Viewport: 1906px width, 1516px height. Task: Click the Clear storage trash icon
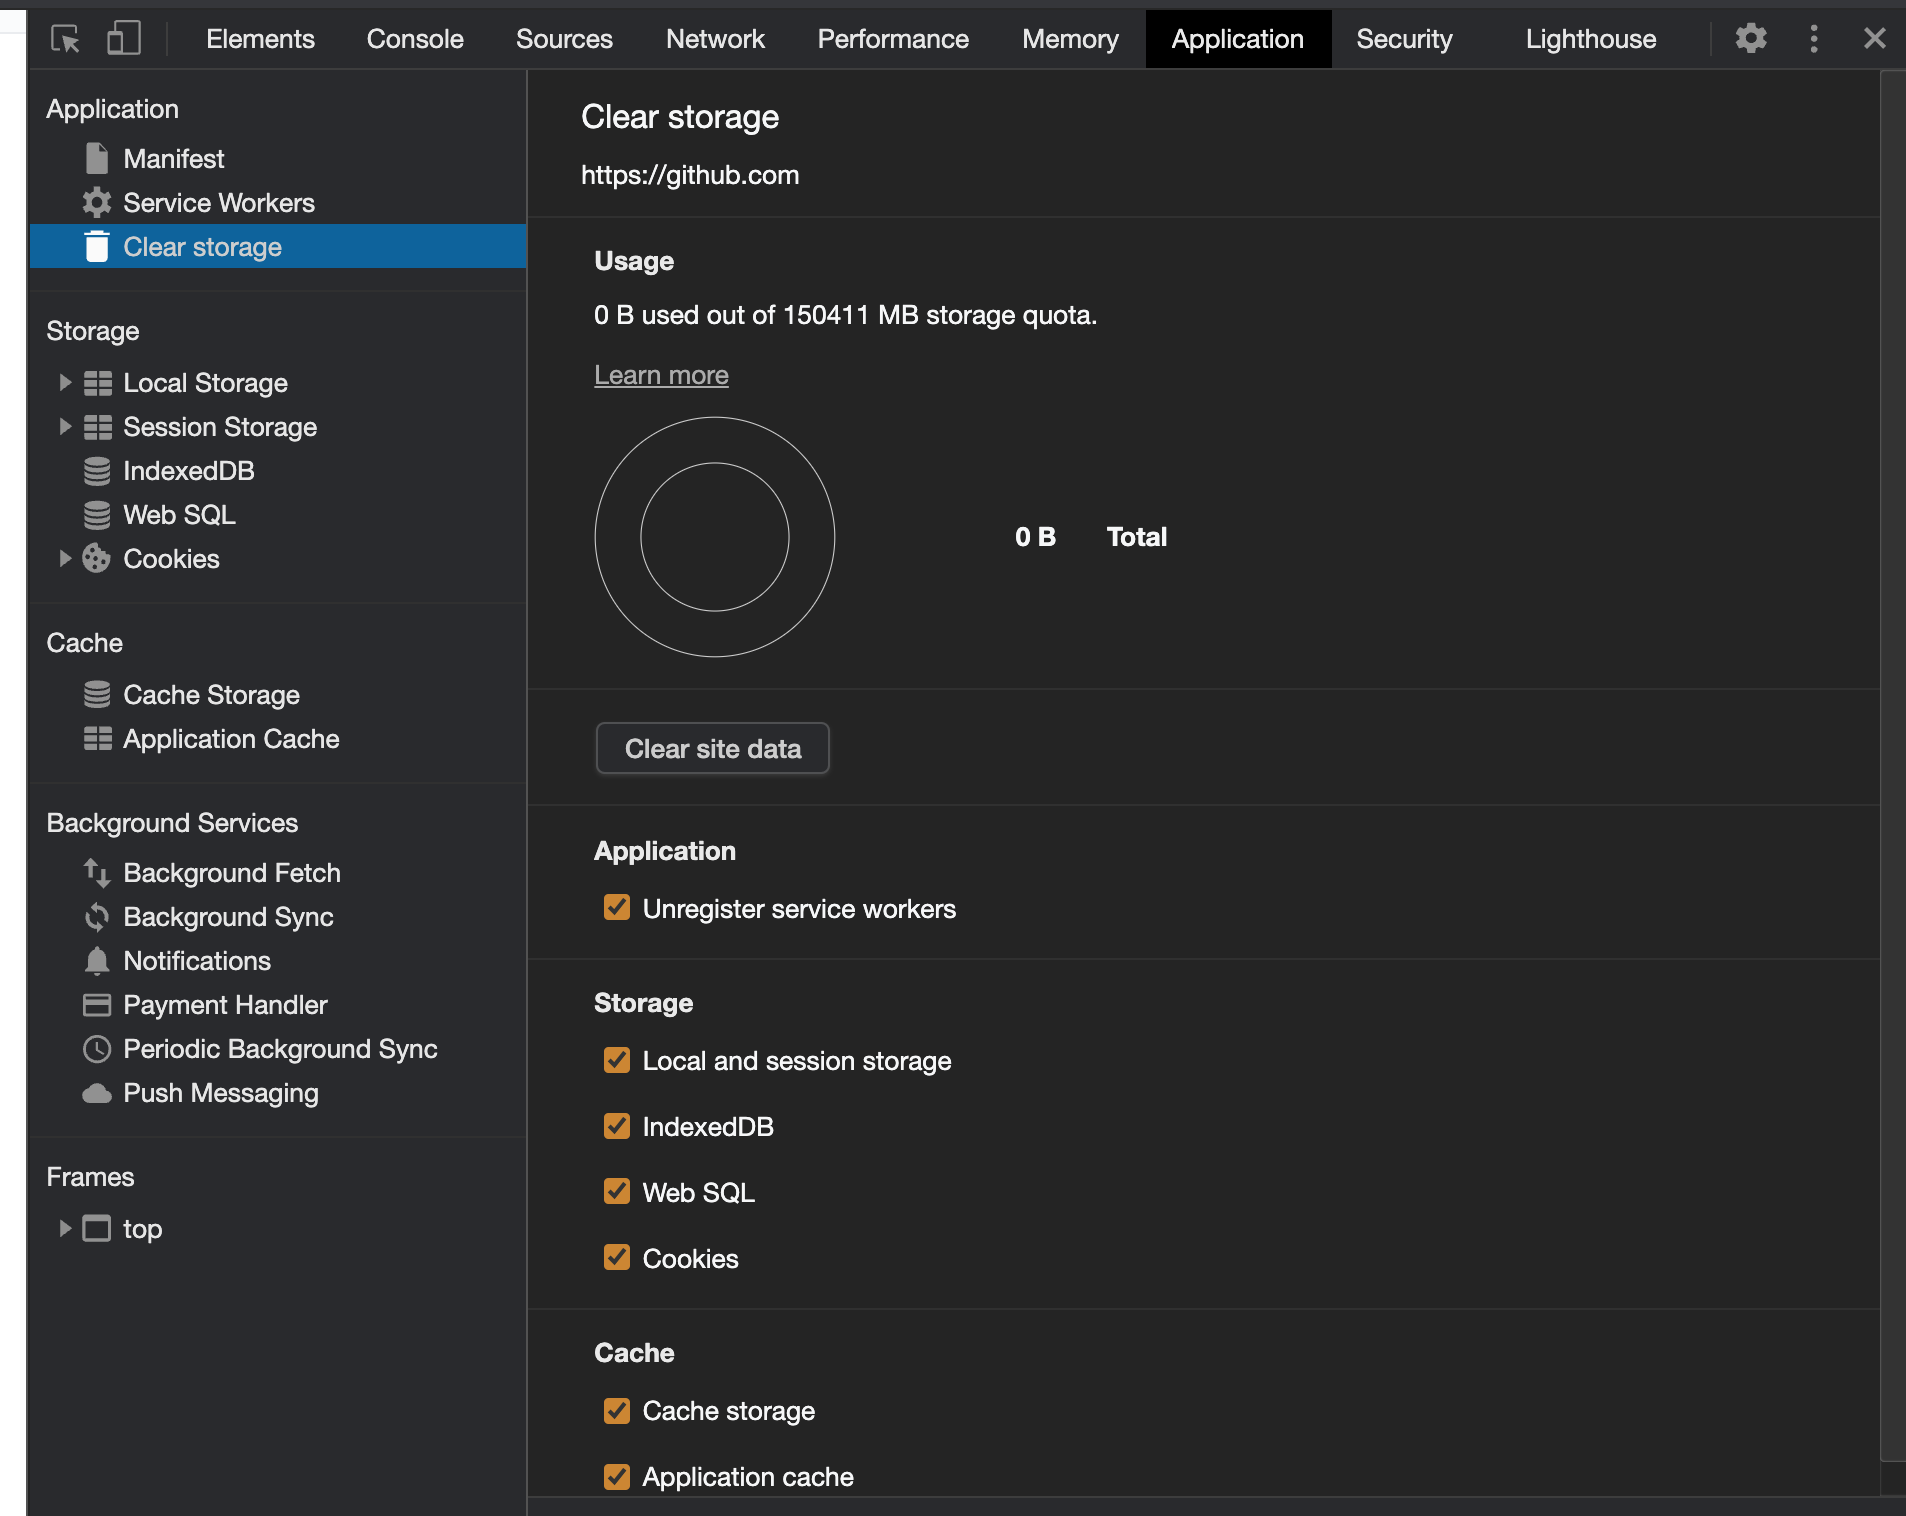click(x=97, y=246)
